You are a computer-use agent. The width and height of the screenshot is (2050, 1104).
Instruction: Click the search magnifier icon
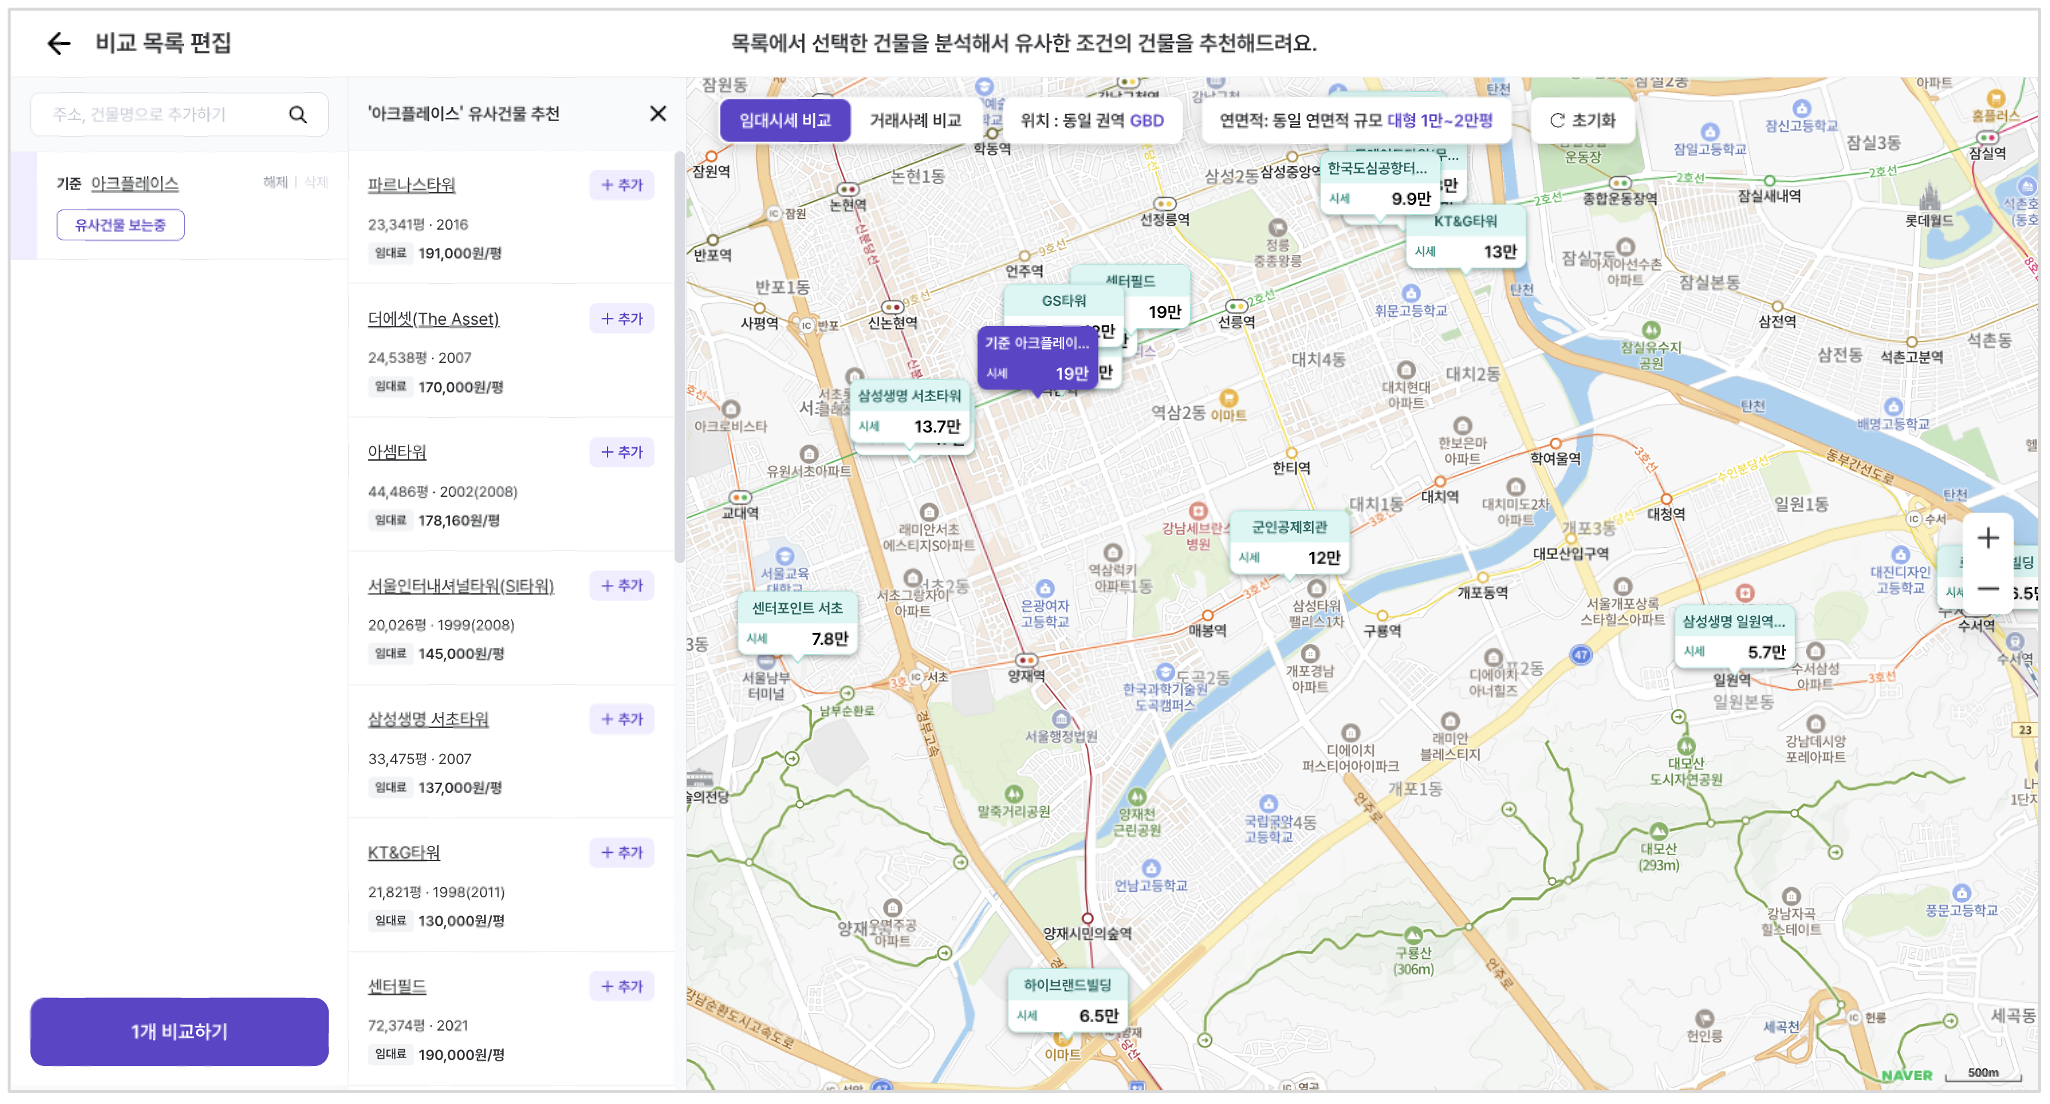point(298,114)
